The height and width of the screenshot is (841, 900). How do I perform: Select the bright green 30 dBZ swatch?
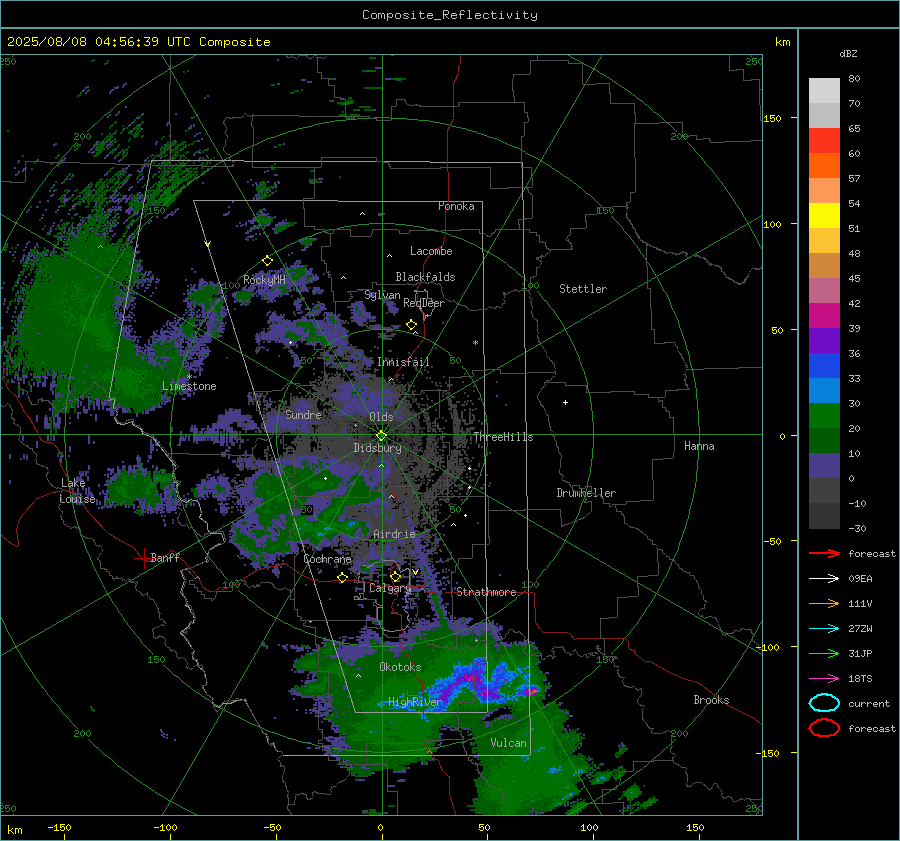pyautogui.click(x=824, y=415)
